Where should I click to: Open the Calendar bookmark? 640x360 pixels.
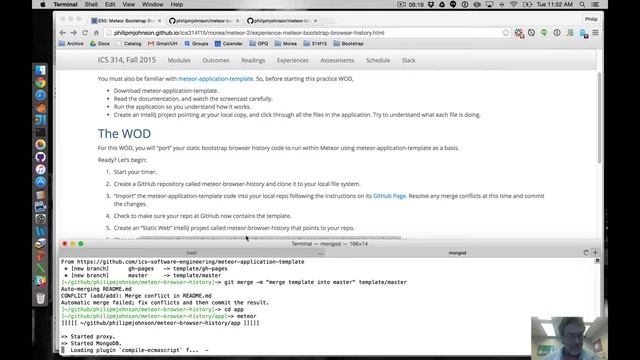pyautogui.click(x=229, y=43)
